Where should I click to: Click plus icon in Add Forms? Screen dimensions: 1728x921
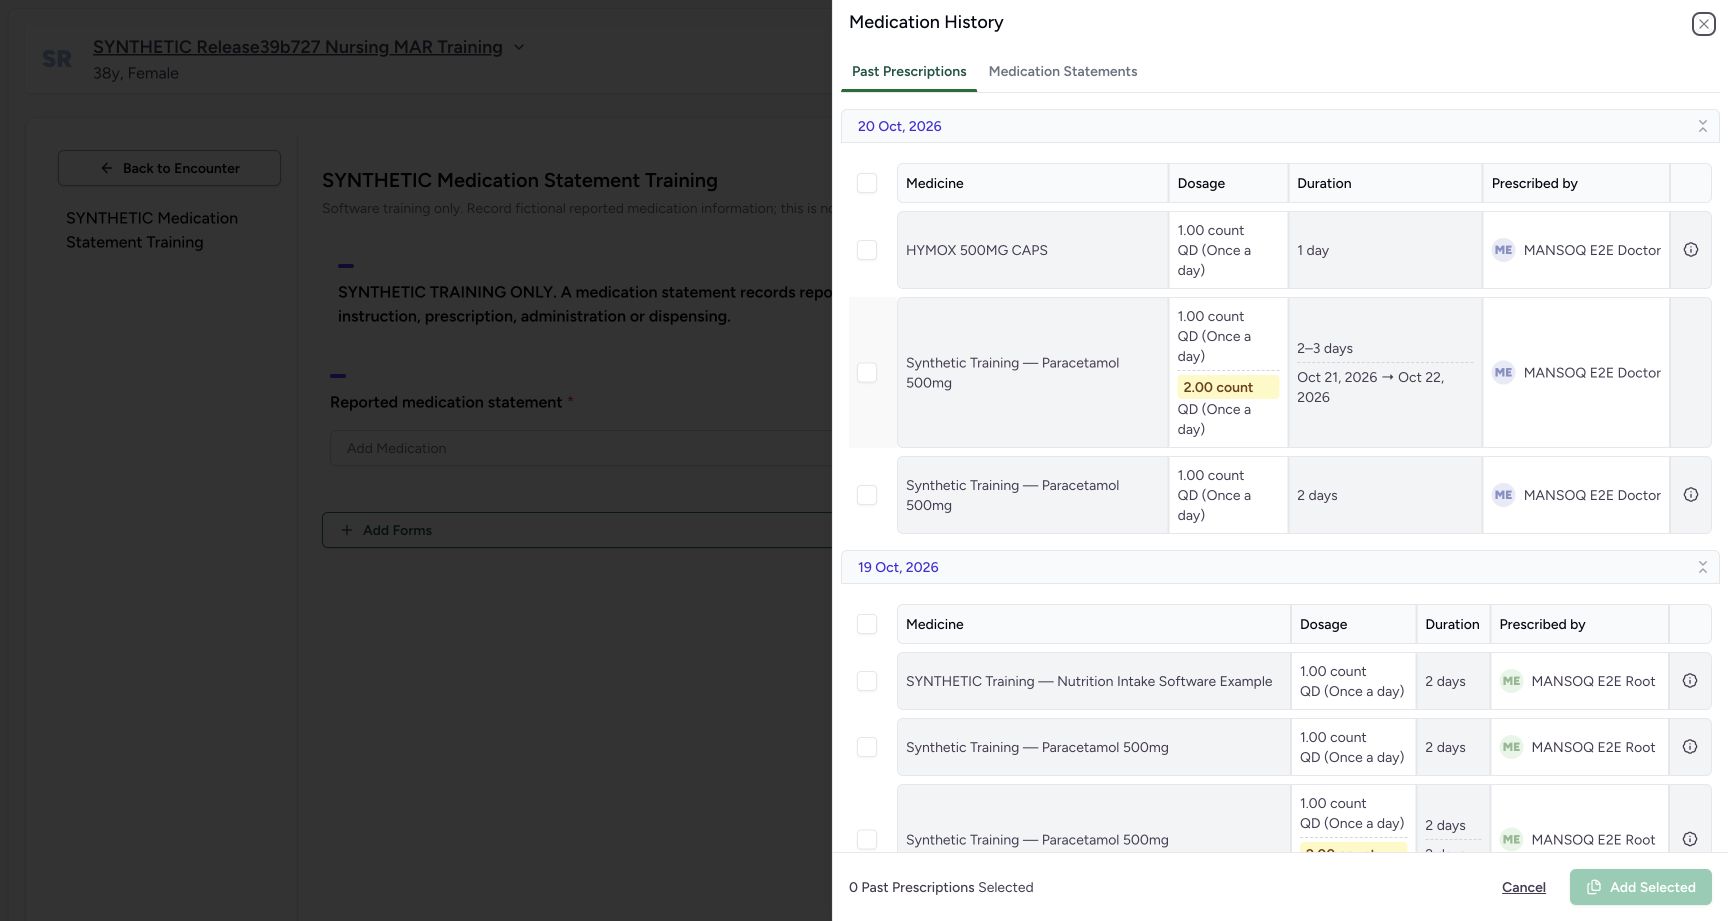coord(347,530)
